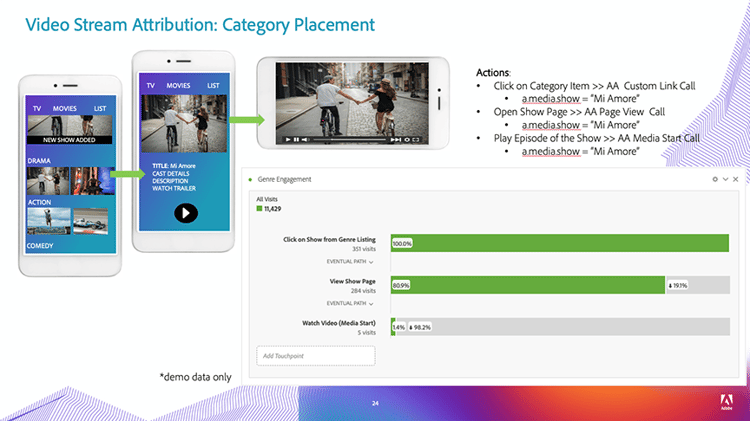The image size is (750, 421).
Task: Click Watch Video (Media Start) touchpoint label
Action: pos(339,323)
